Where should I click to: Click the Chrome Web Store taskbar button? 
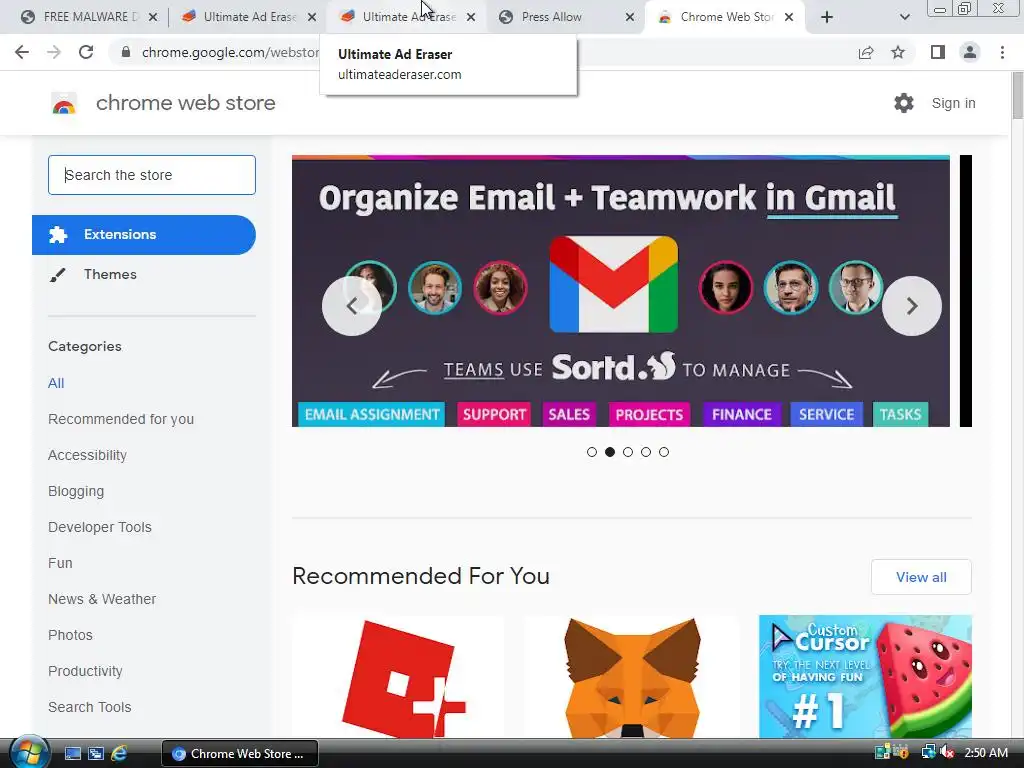[x=240, y=754]
